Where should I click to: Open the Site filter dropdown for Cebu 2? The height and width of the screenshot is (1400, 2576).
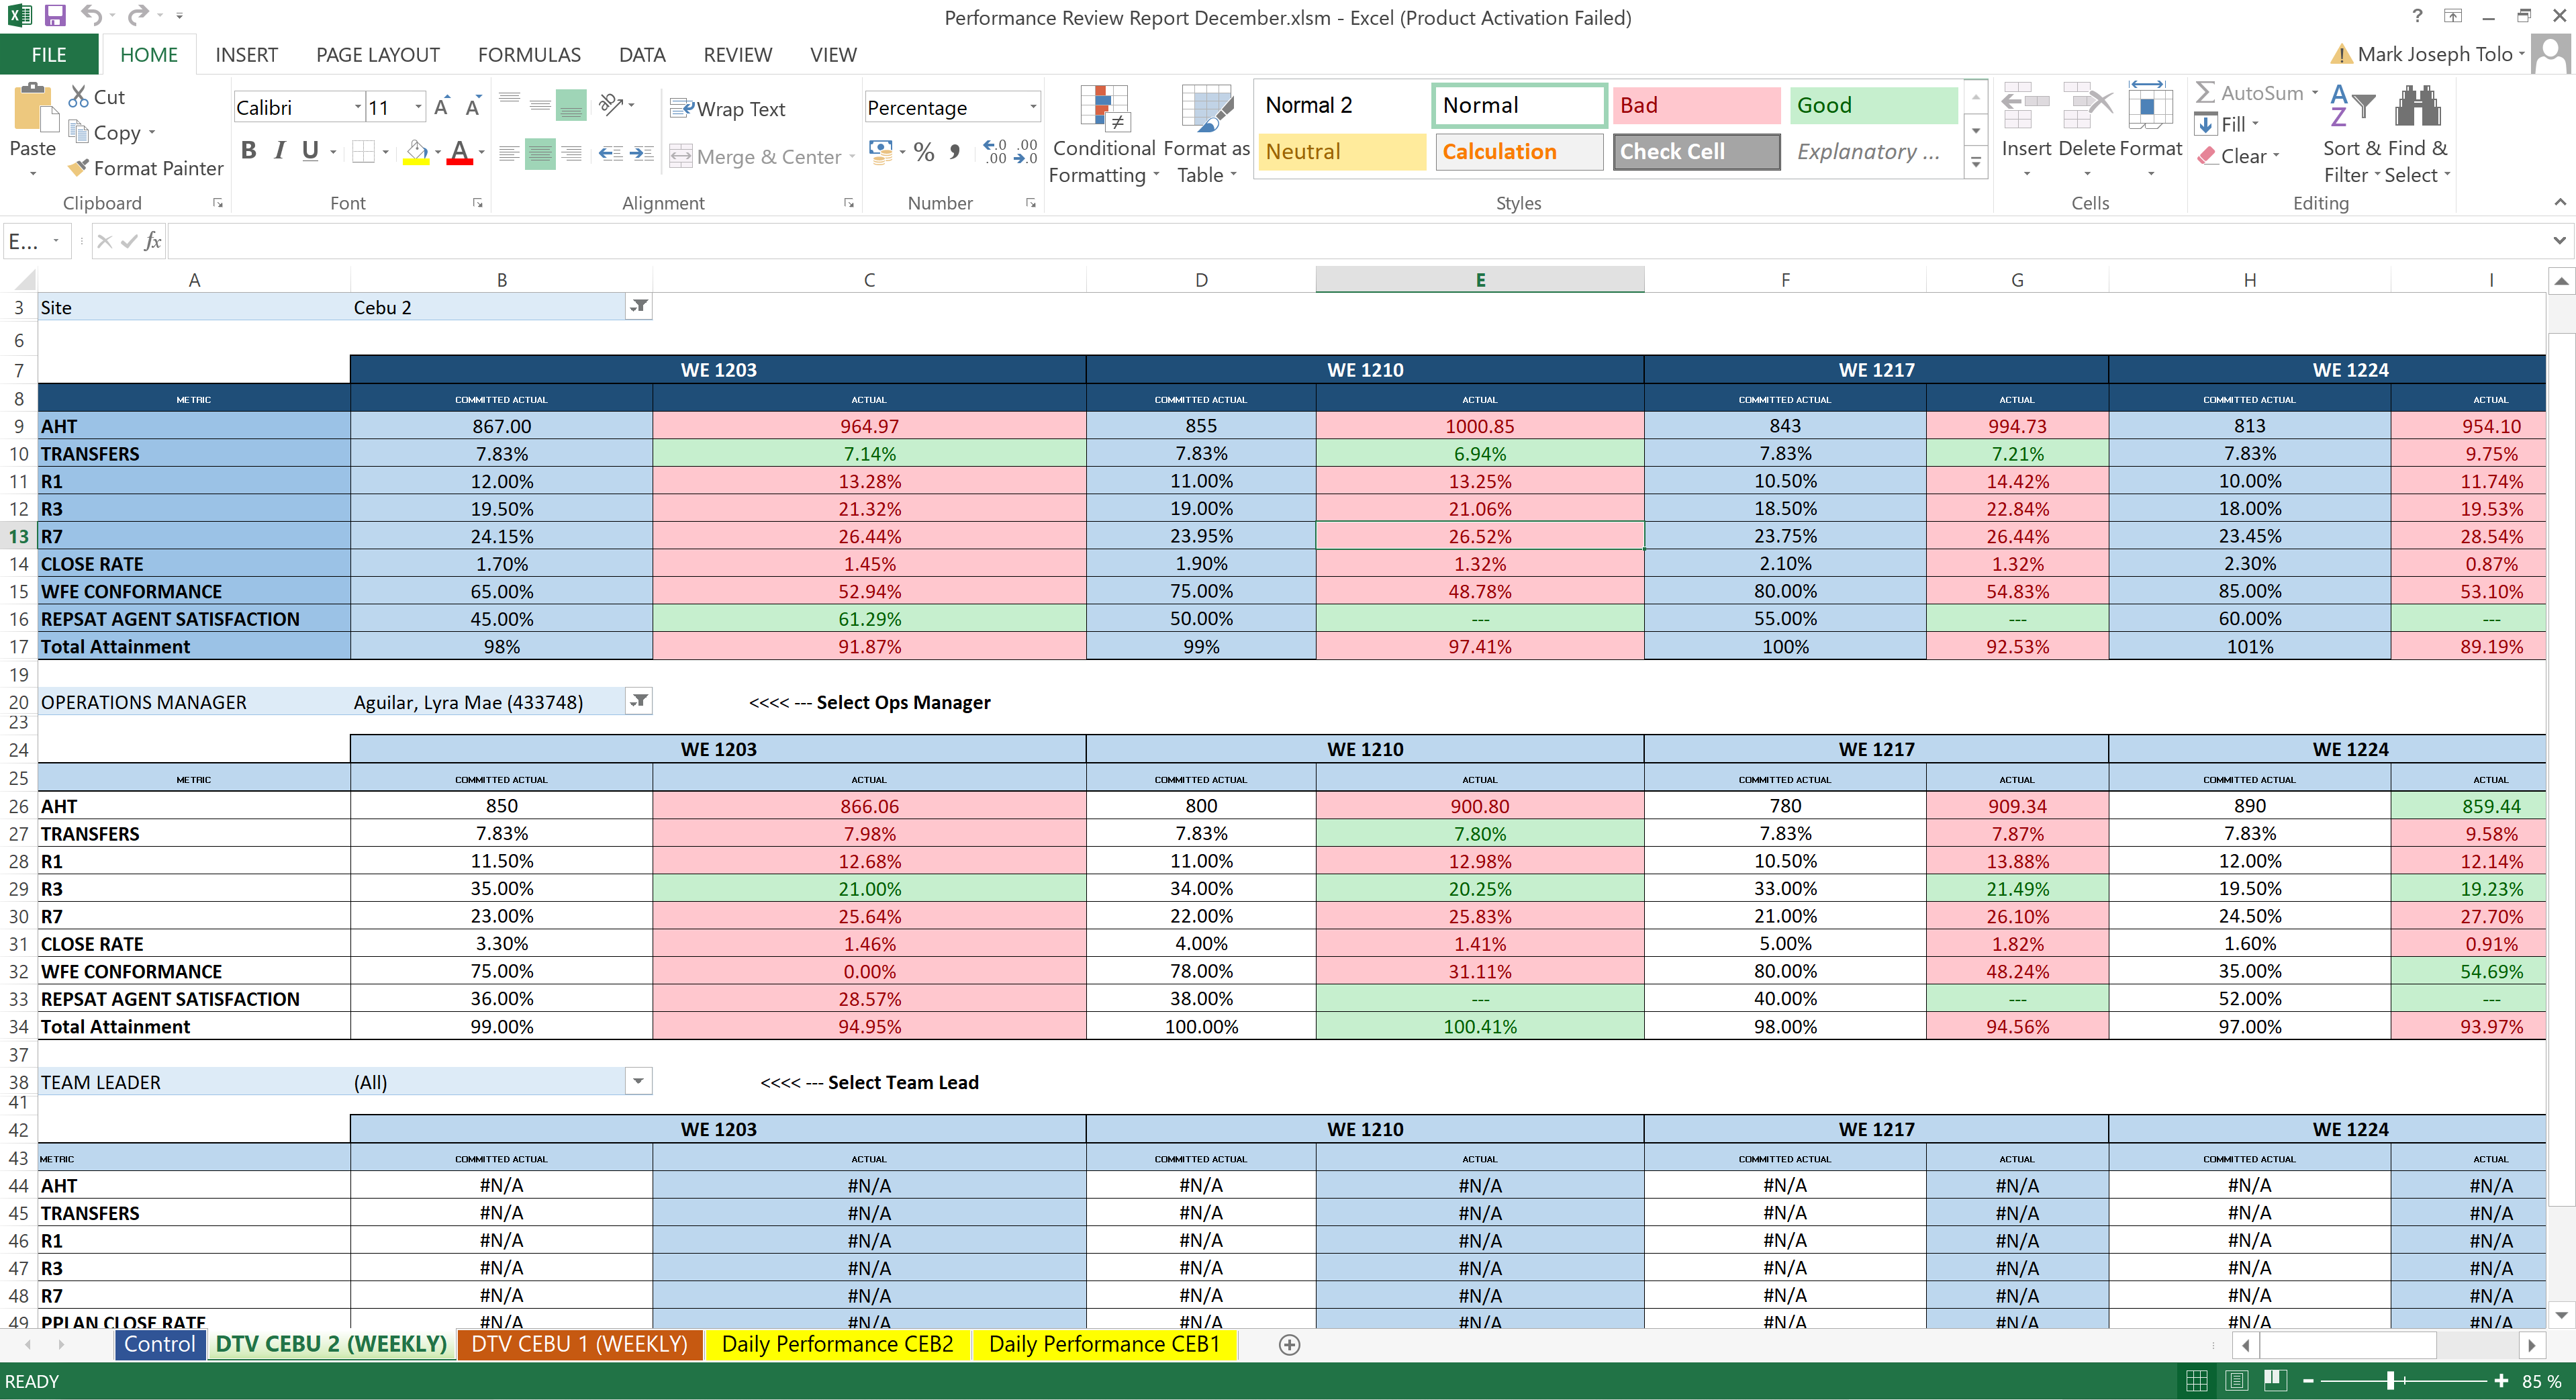(638, 307)
